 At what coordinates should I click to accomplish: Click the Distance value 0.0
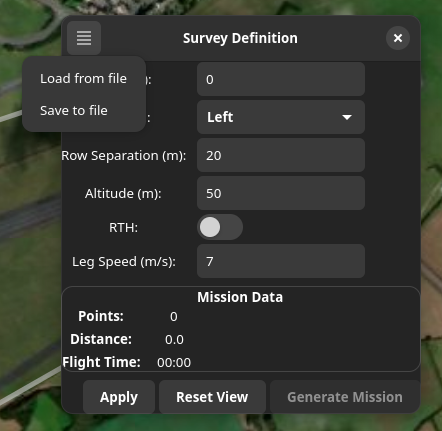point(174,340)
